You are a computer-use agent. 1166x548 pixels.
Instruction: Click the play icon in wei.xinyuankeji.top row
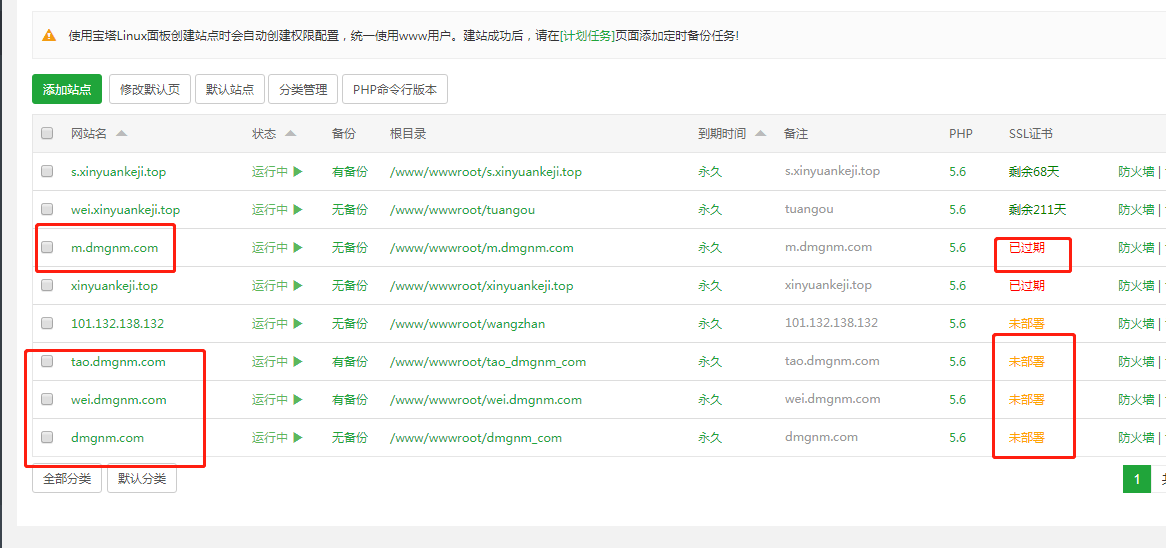click(x=298, y=210)
